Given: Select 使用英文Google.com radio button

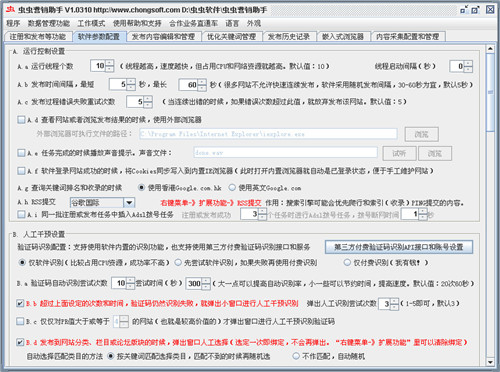Looking at the screenshot, I should click(232, 188).
